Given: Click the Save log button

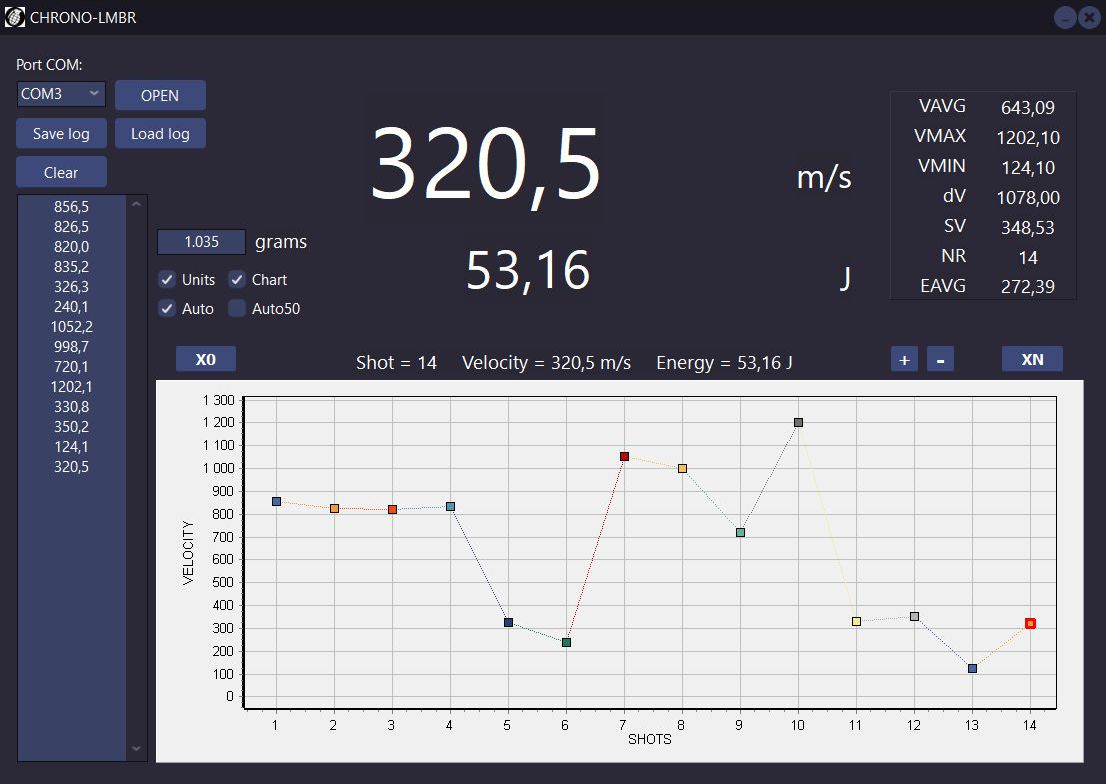Looking at the screenshot, I should coord(61,134).
